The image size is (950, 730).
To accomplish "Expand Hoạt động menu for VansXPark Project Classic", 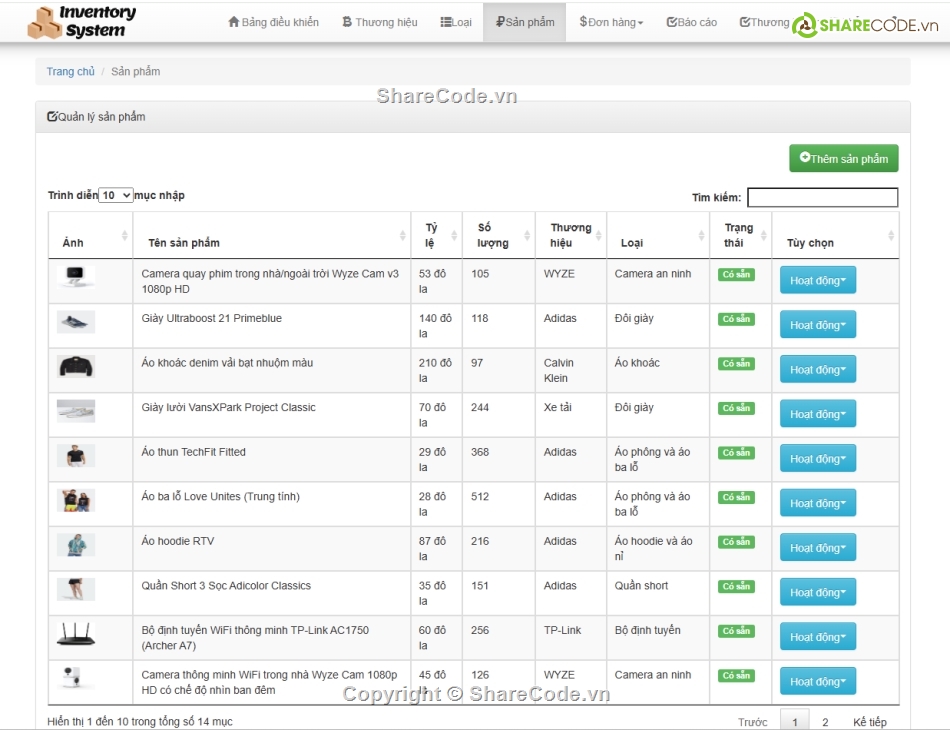I will point(818,414).
